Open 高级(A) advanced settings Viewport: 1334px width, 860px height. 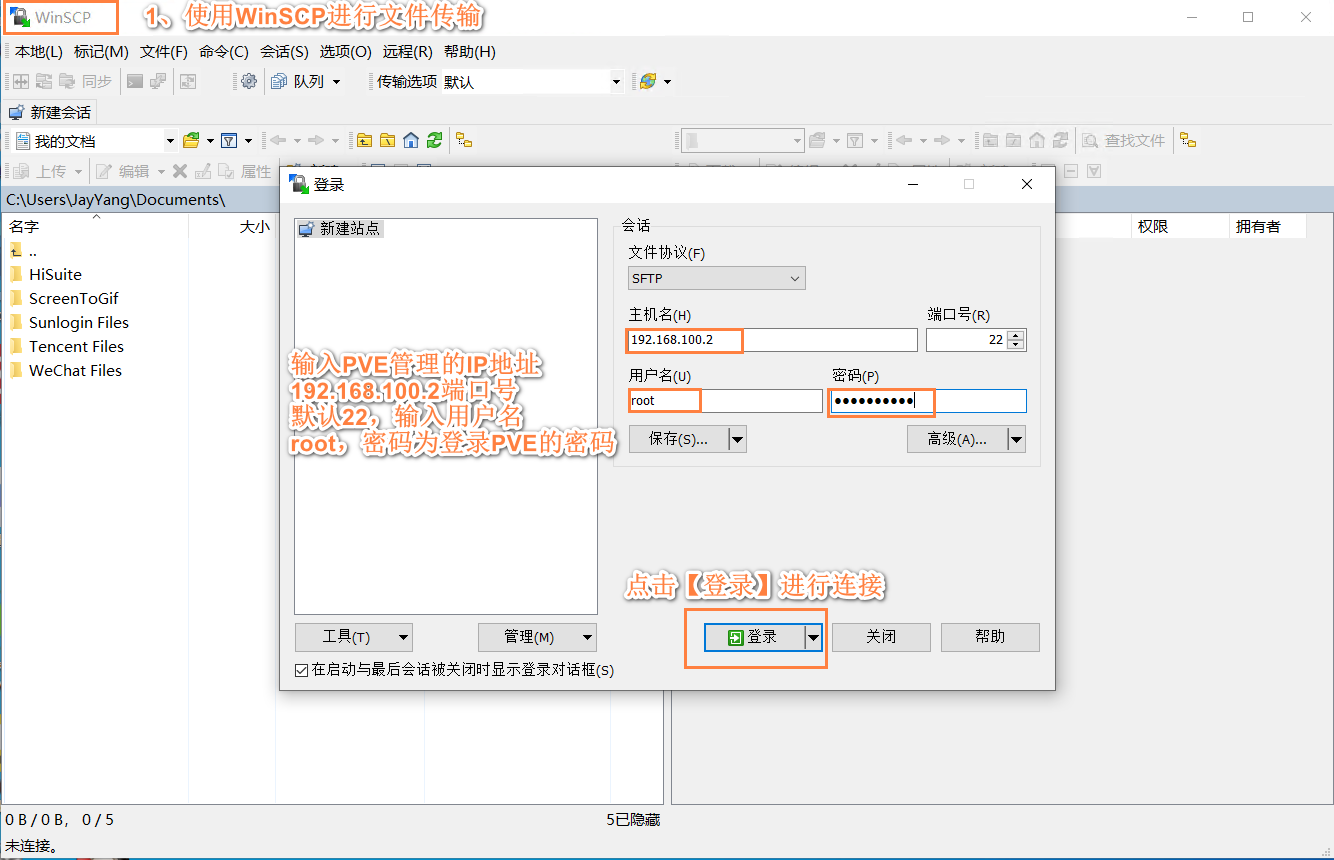[x=956, y=438]
